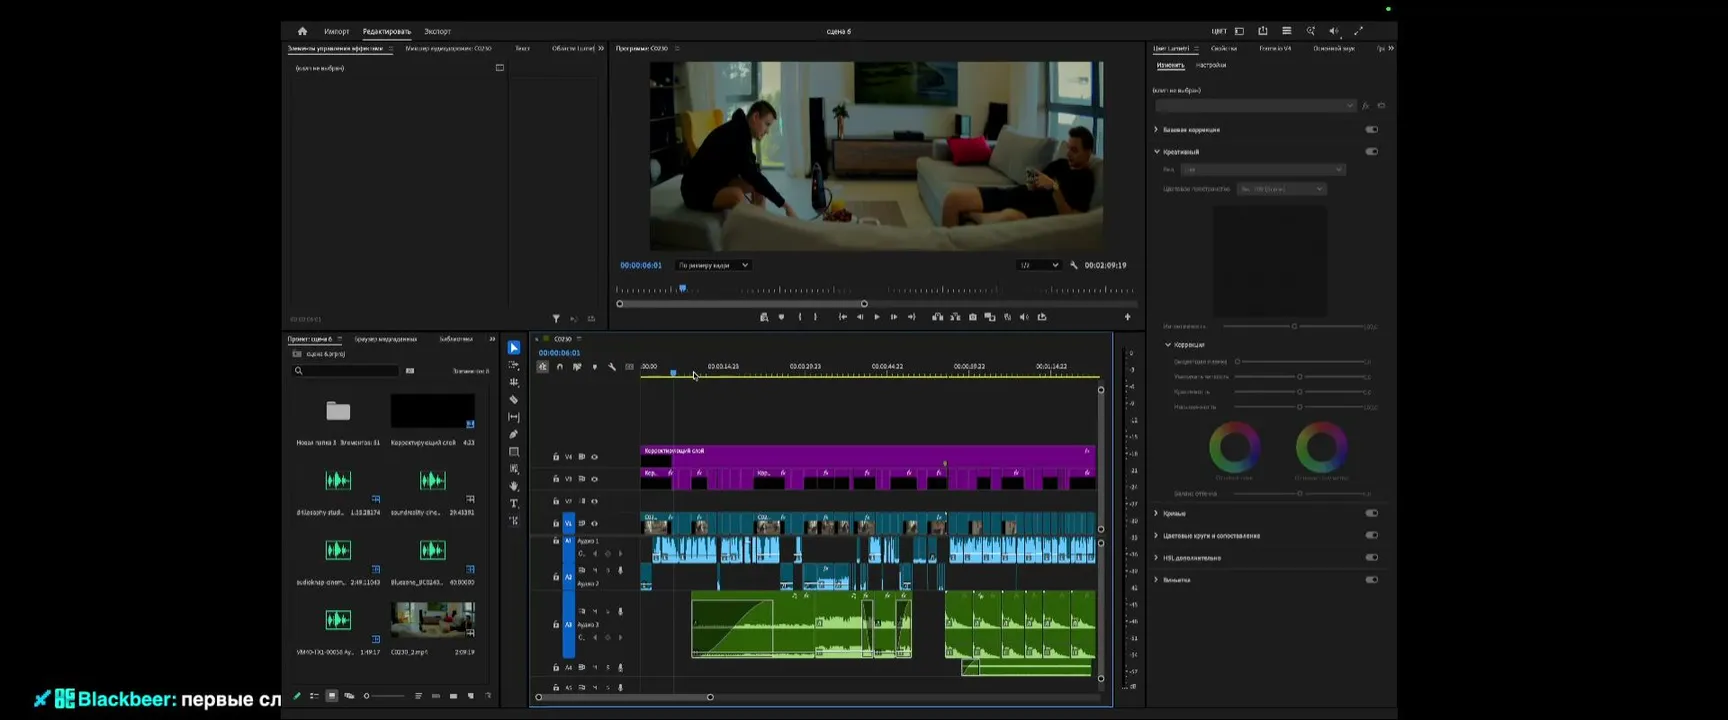The height and width of the screenshot is (720, 1728).
Task: Toggle the Vignette section switch
Action: pyautogui.click(x=1372, y=580)
